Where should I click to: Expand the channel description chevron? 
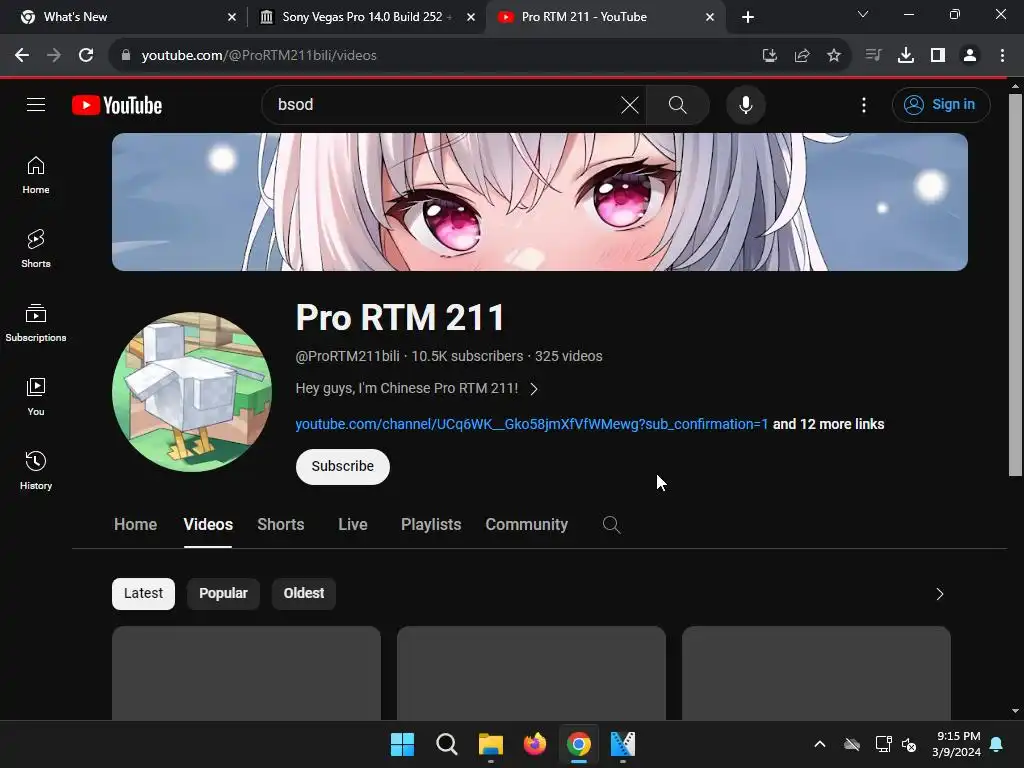coord(534,389)
